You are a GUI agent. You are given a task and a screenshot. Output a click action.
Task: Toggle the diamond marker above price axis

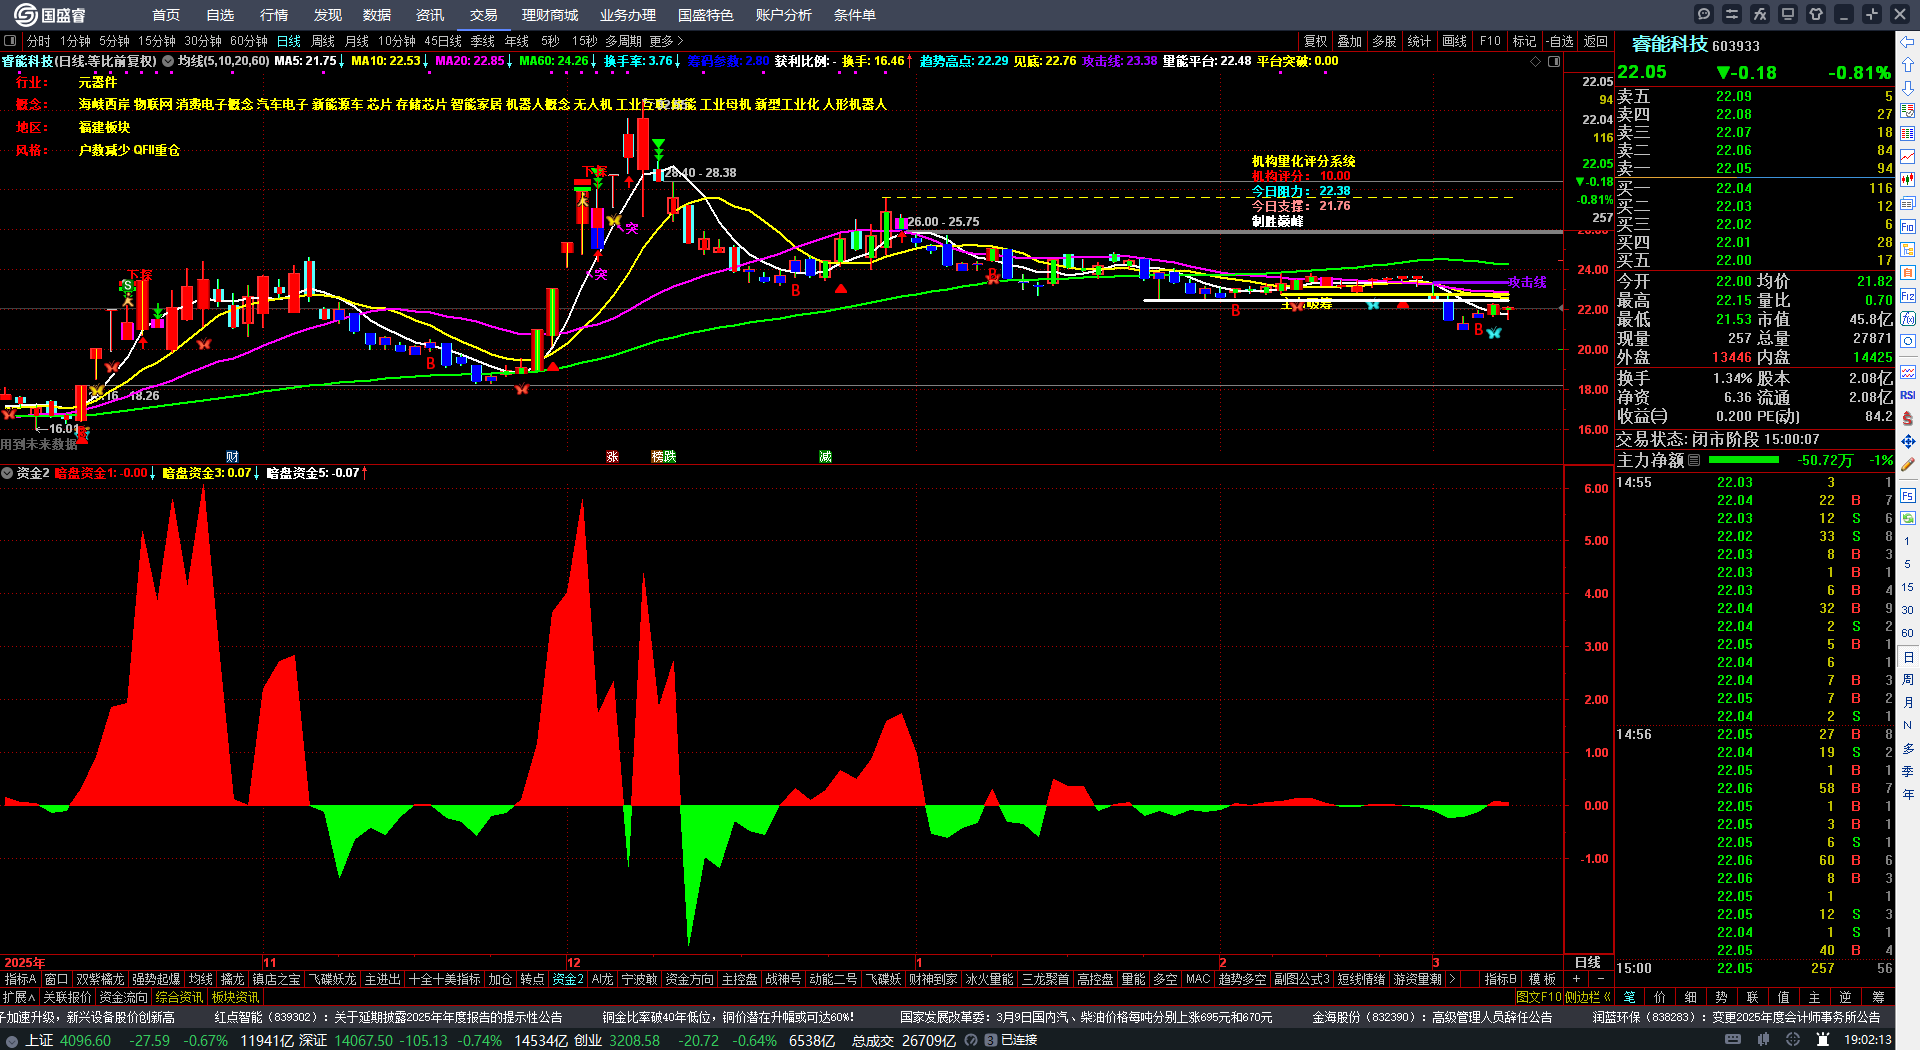(x=1536, y=61)
